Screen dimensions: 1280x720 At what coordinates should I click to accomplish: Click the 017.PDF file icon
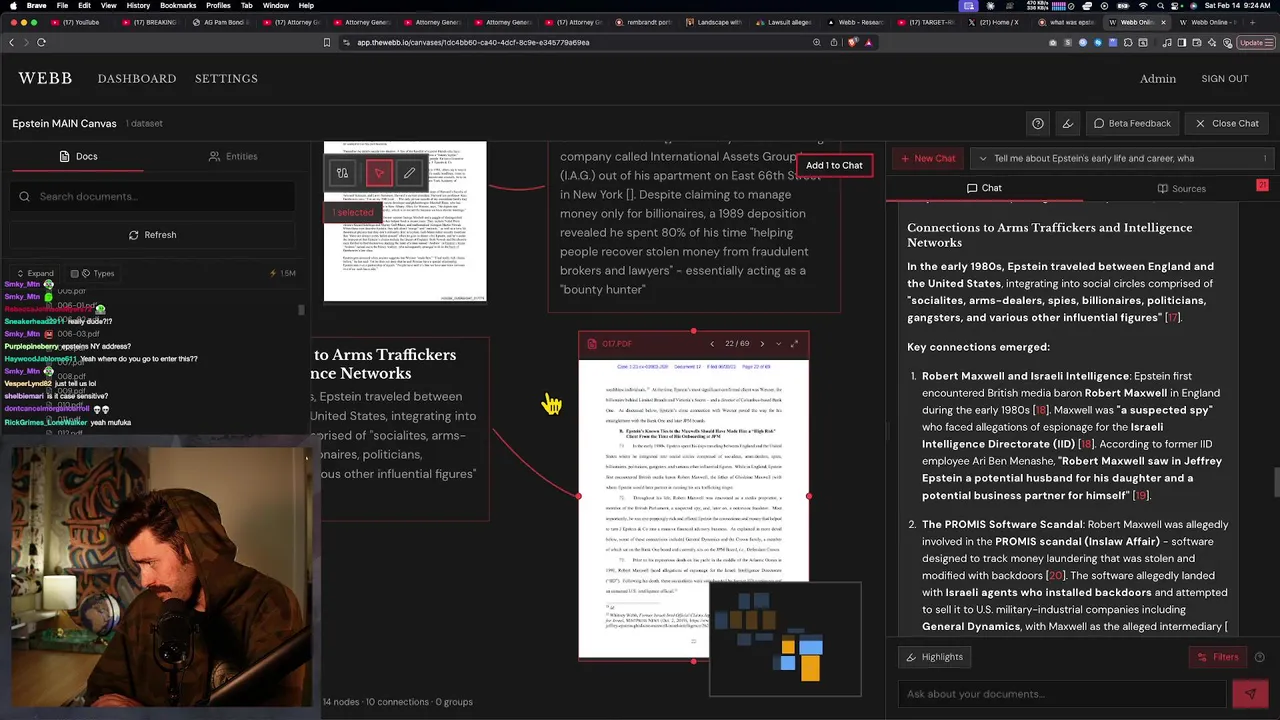pos(592,343)
